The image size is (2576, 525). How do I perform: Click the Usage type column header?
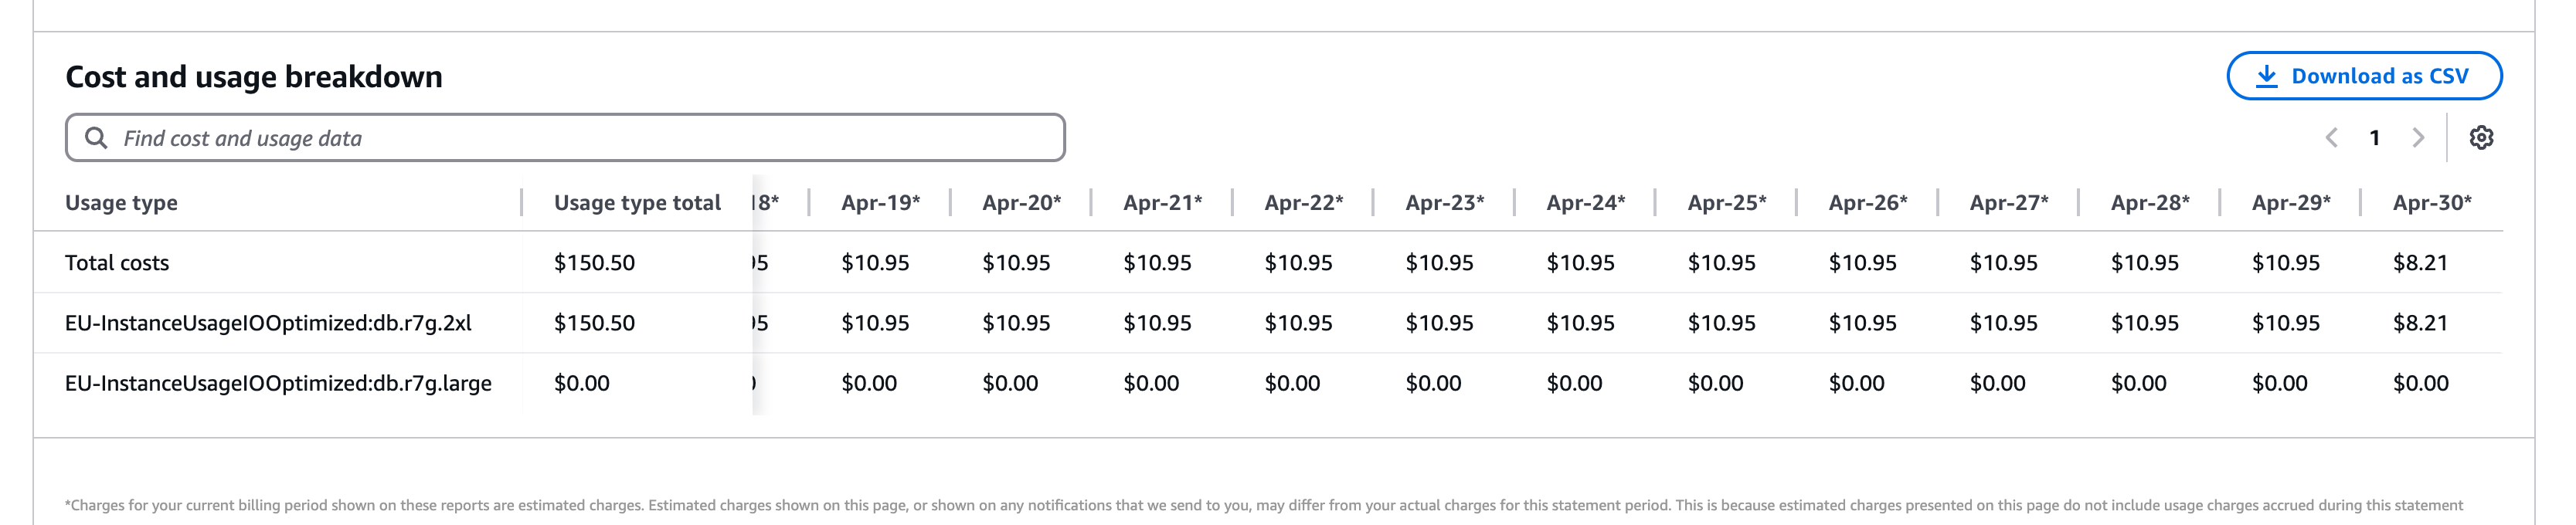121,203
